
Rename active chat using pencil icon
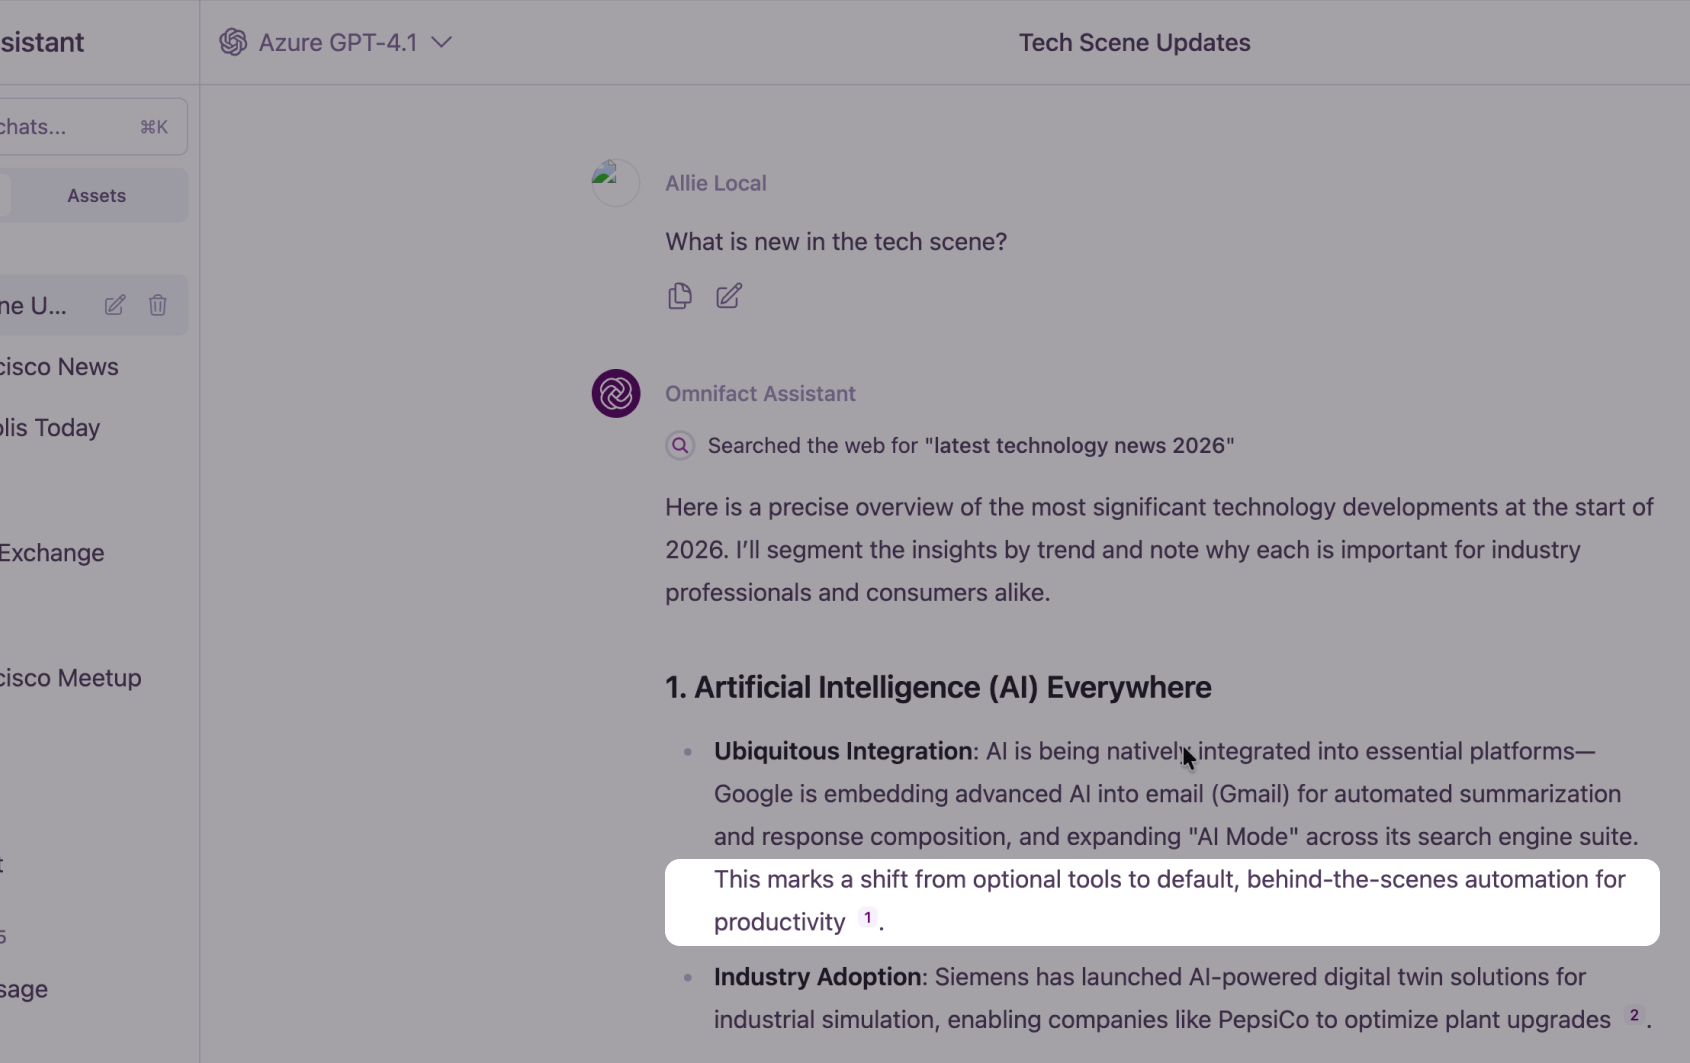[114, 305]
